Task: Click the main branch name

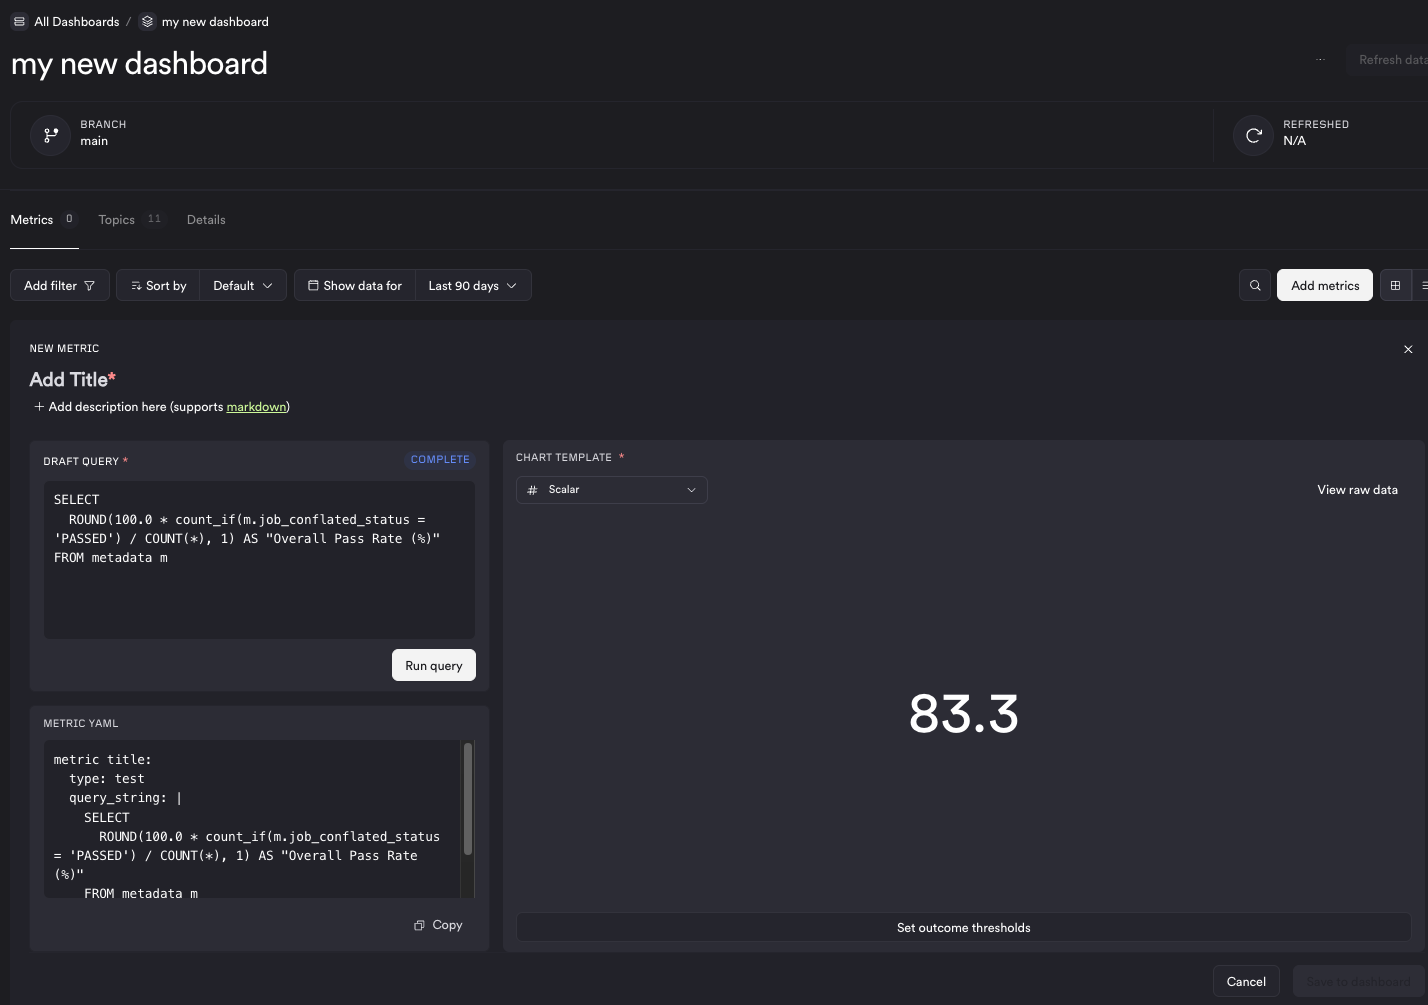Action: coord(94,141)
